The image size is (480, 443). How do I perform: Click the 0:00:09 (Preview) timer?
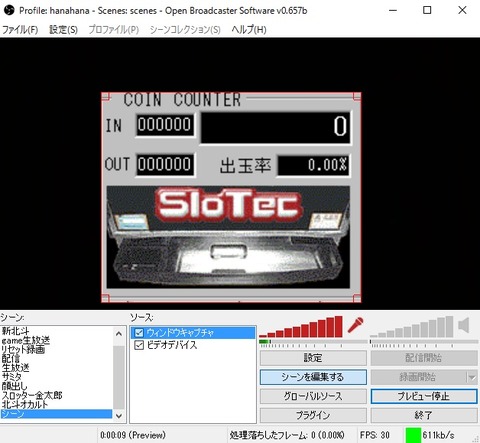[x=133, y=435]
